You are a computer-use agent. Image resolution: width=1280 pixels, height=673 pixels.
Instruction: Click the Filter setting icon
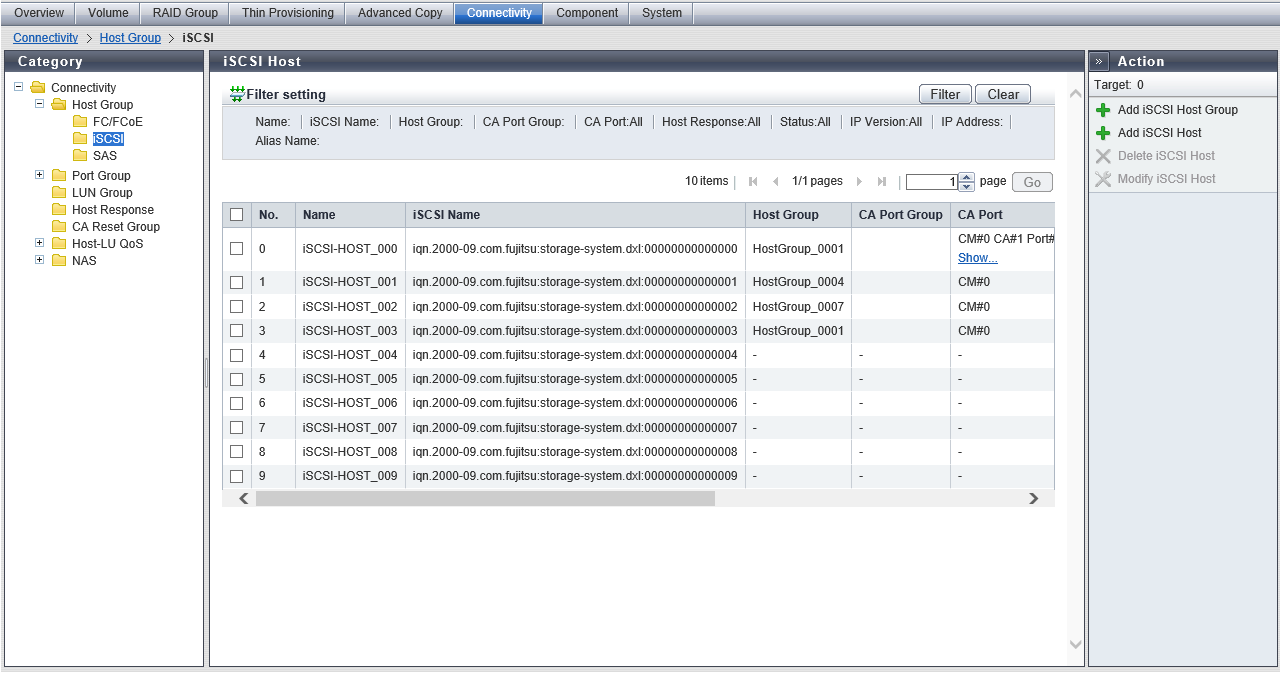click(x=237, y=94)
